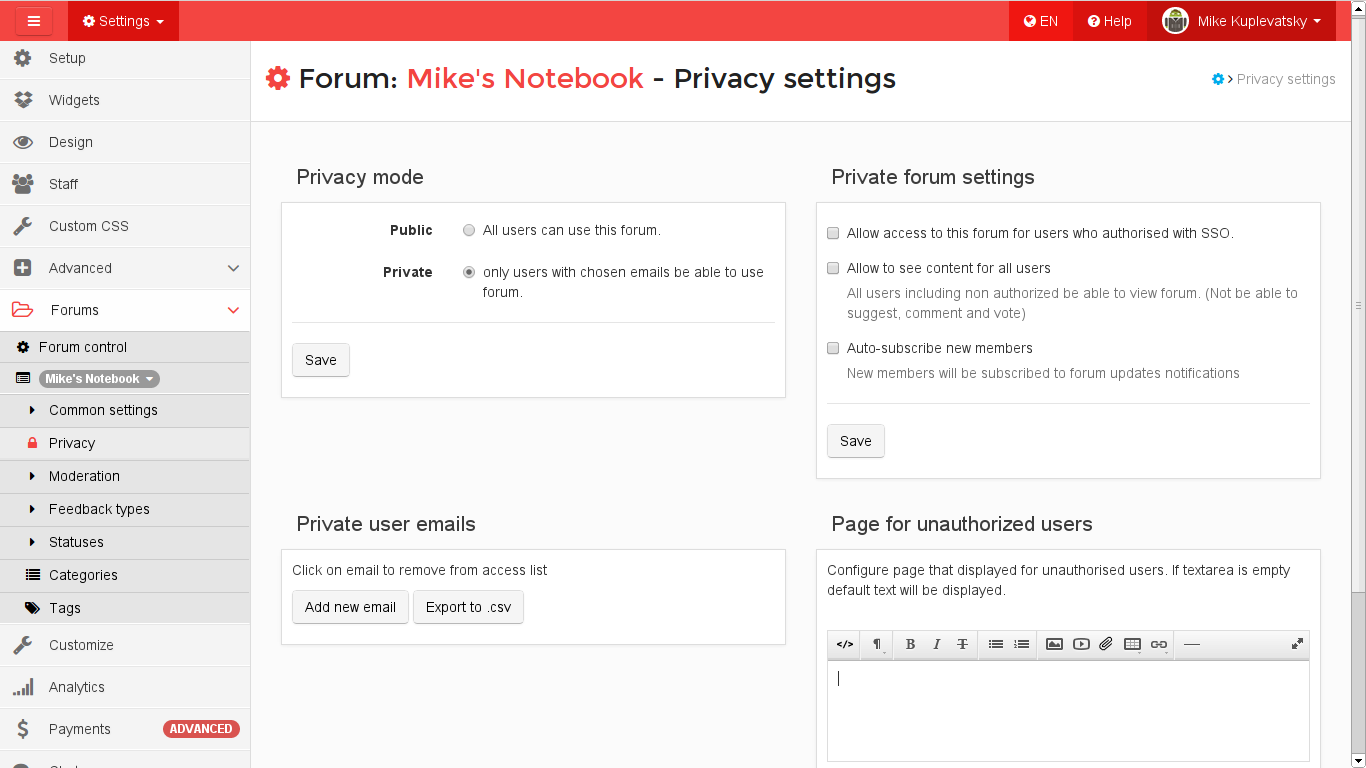Enable SSO users access checkbox

833,233
